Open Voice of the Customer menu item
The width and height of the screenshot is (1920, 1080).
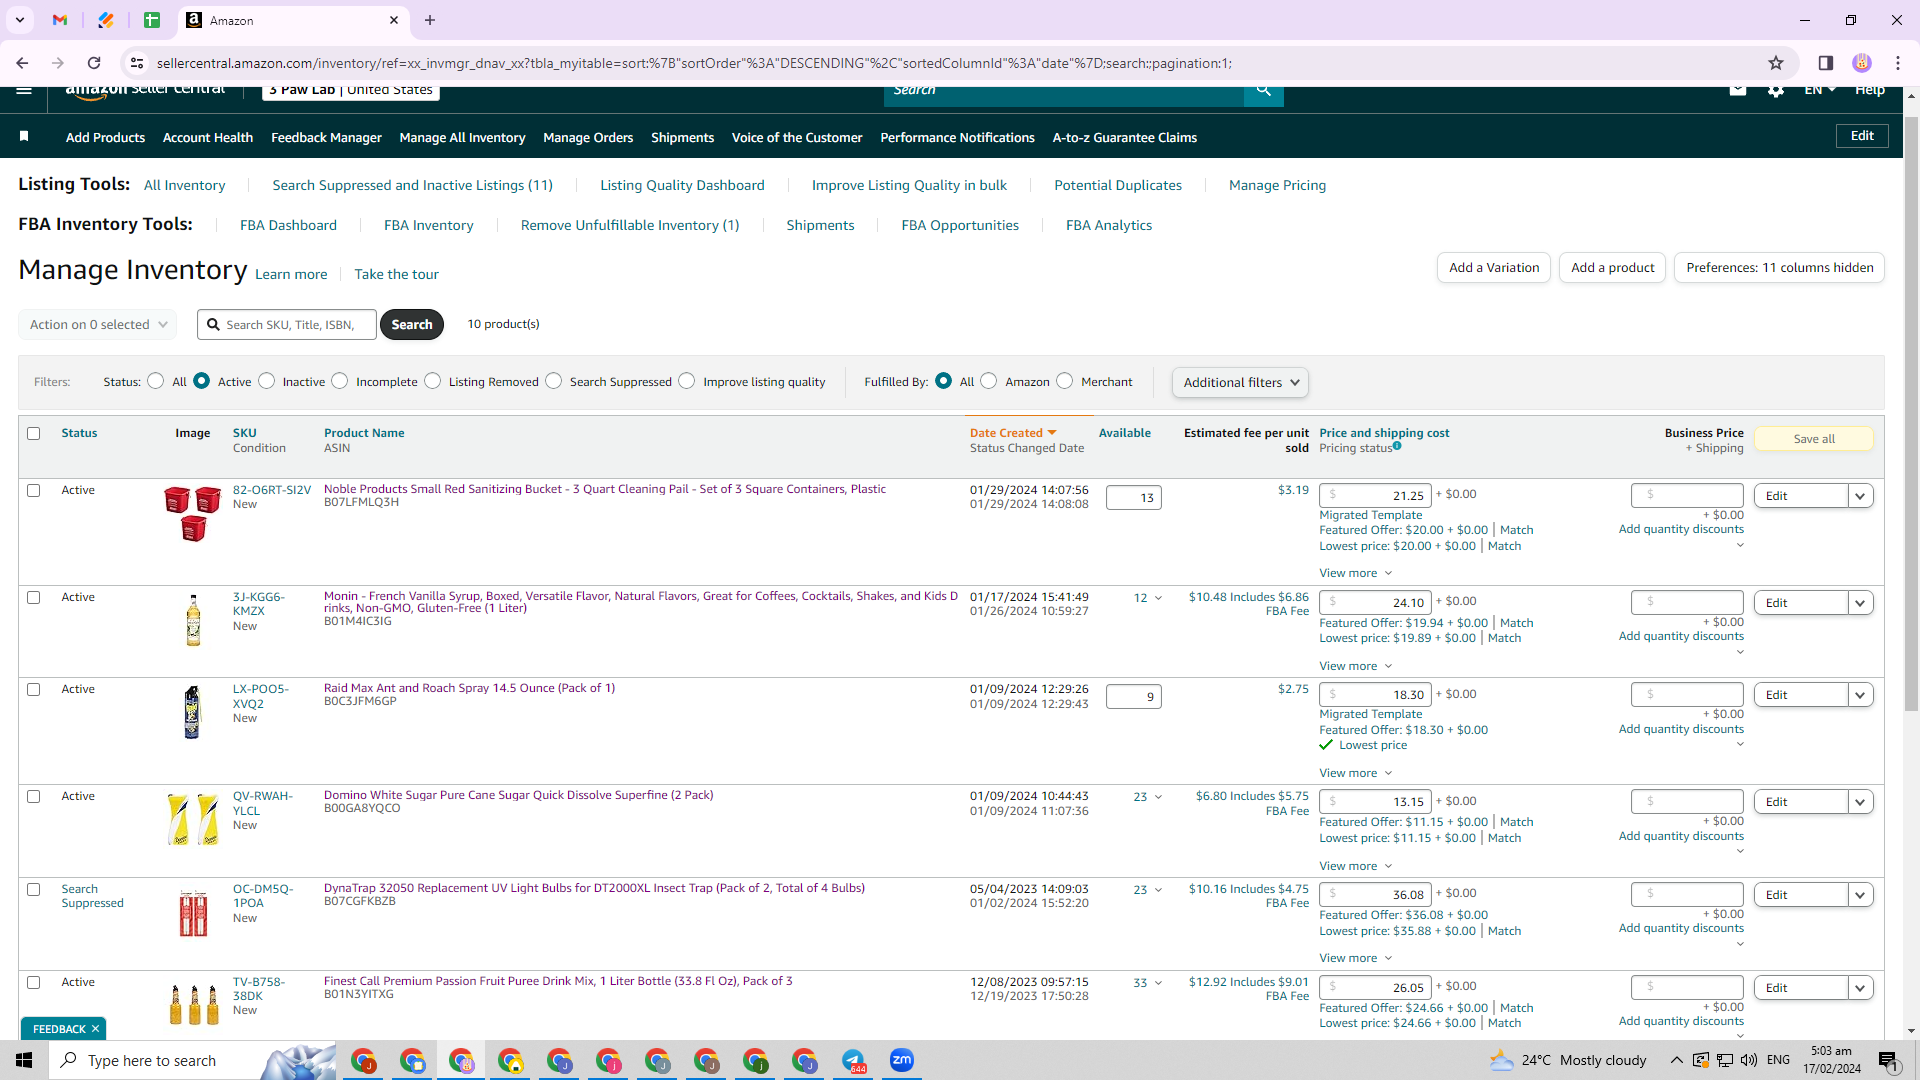click(x=797, y=138)
